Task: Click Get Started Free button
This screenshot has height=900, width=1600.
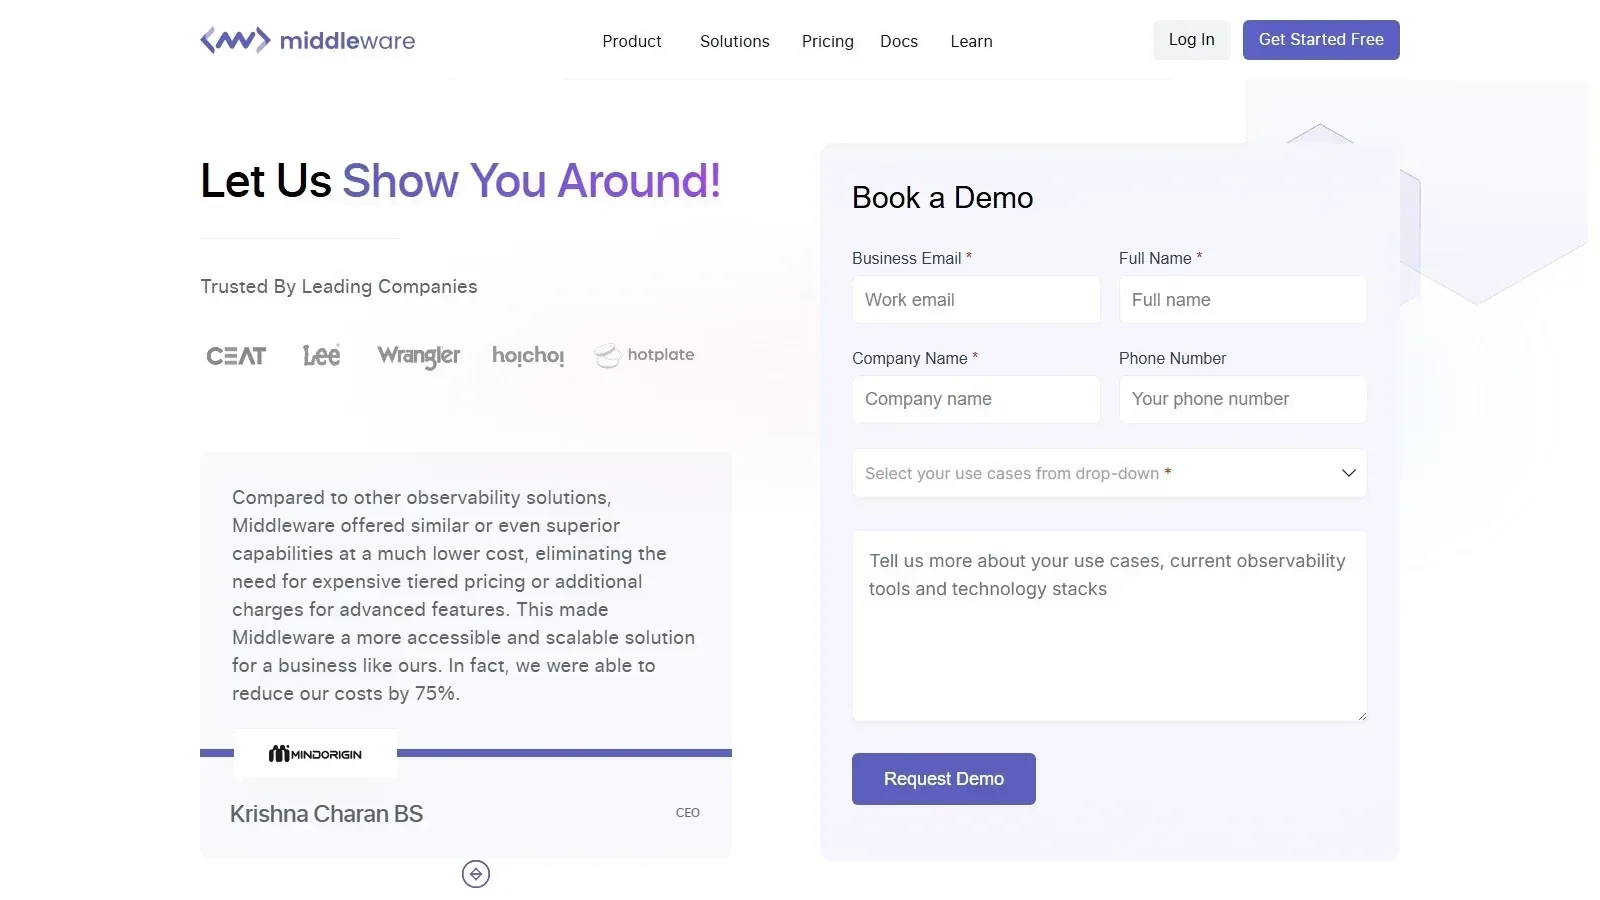Action: click(1321, 40)
